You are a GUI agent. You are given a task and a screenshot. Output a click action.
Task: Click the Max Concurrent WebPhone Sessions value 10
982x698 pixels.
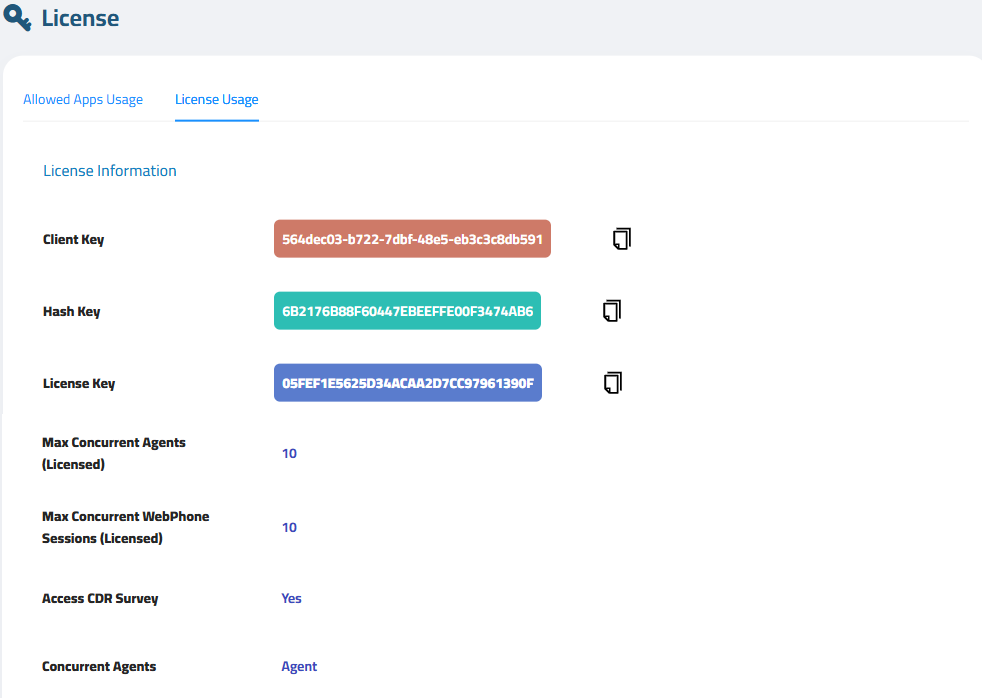coord(289,527)
